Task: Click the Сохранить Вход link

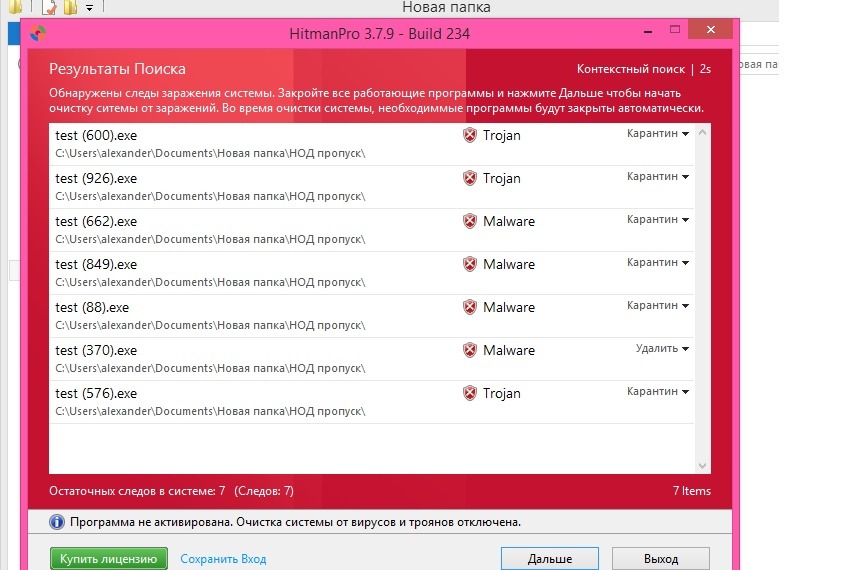Action: click(x=223, y=559)
